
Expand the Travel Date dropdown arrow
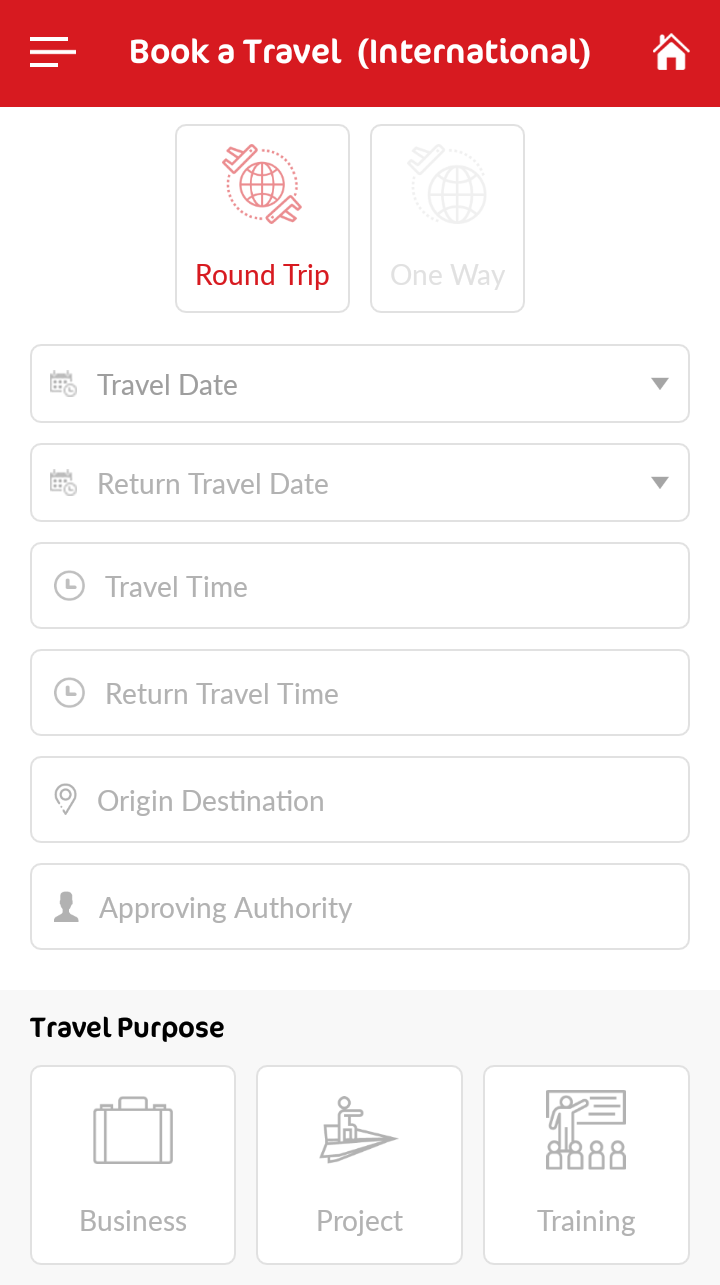coord(659,384)
